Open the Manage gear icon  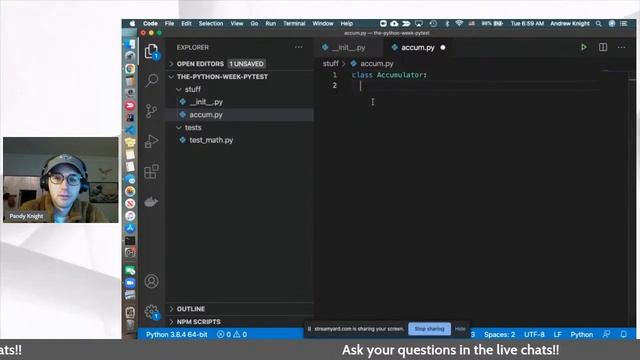click(x=151, y=311)
